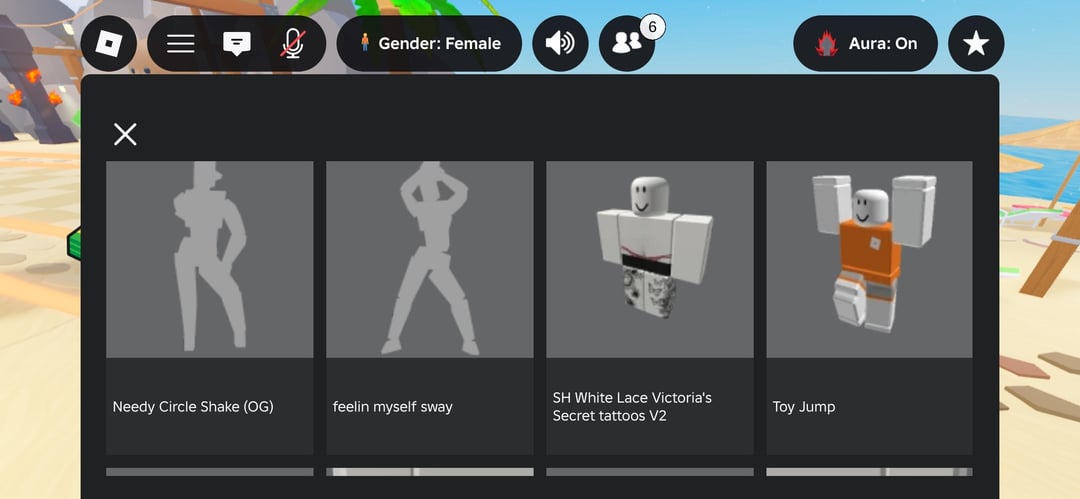The image size is (1080, 499).
Task: Click the star favorites icon
Action: [x=975, y=44]
